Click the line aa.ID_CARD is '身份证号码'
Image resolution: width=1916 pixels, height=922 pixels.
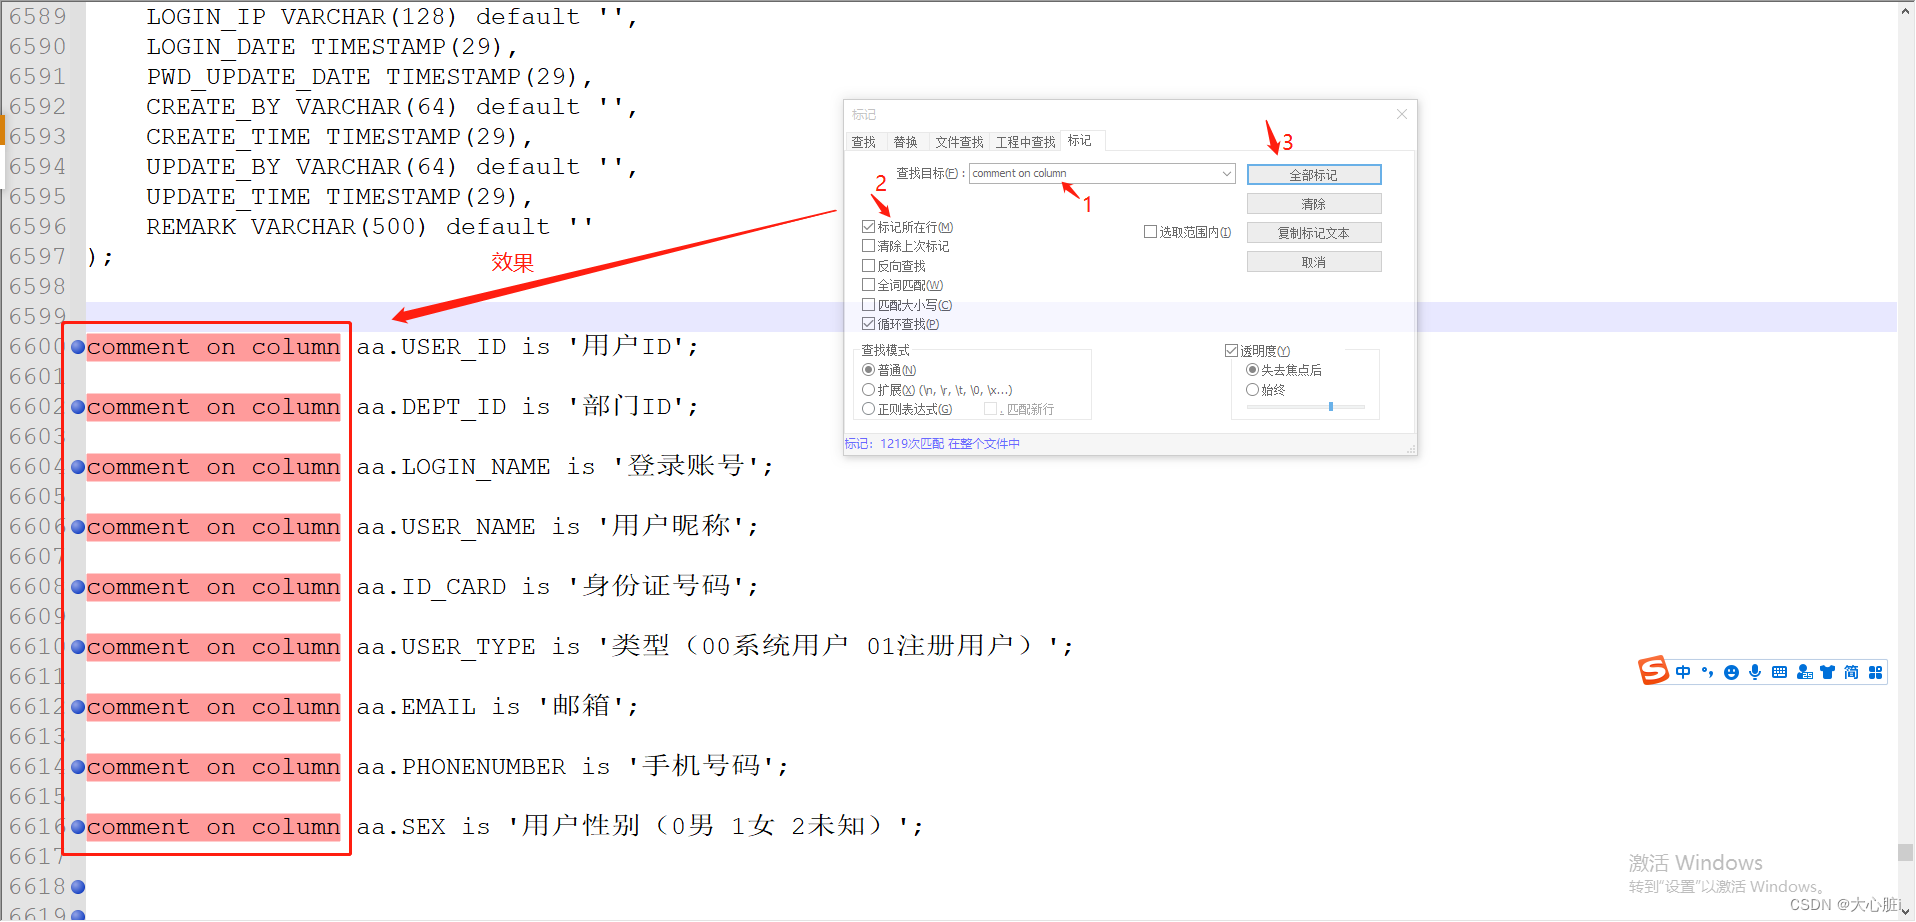click(558, 587)
